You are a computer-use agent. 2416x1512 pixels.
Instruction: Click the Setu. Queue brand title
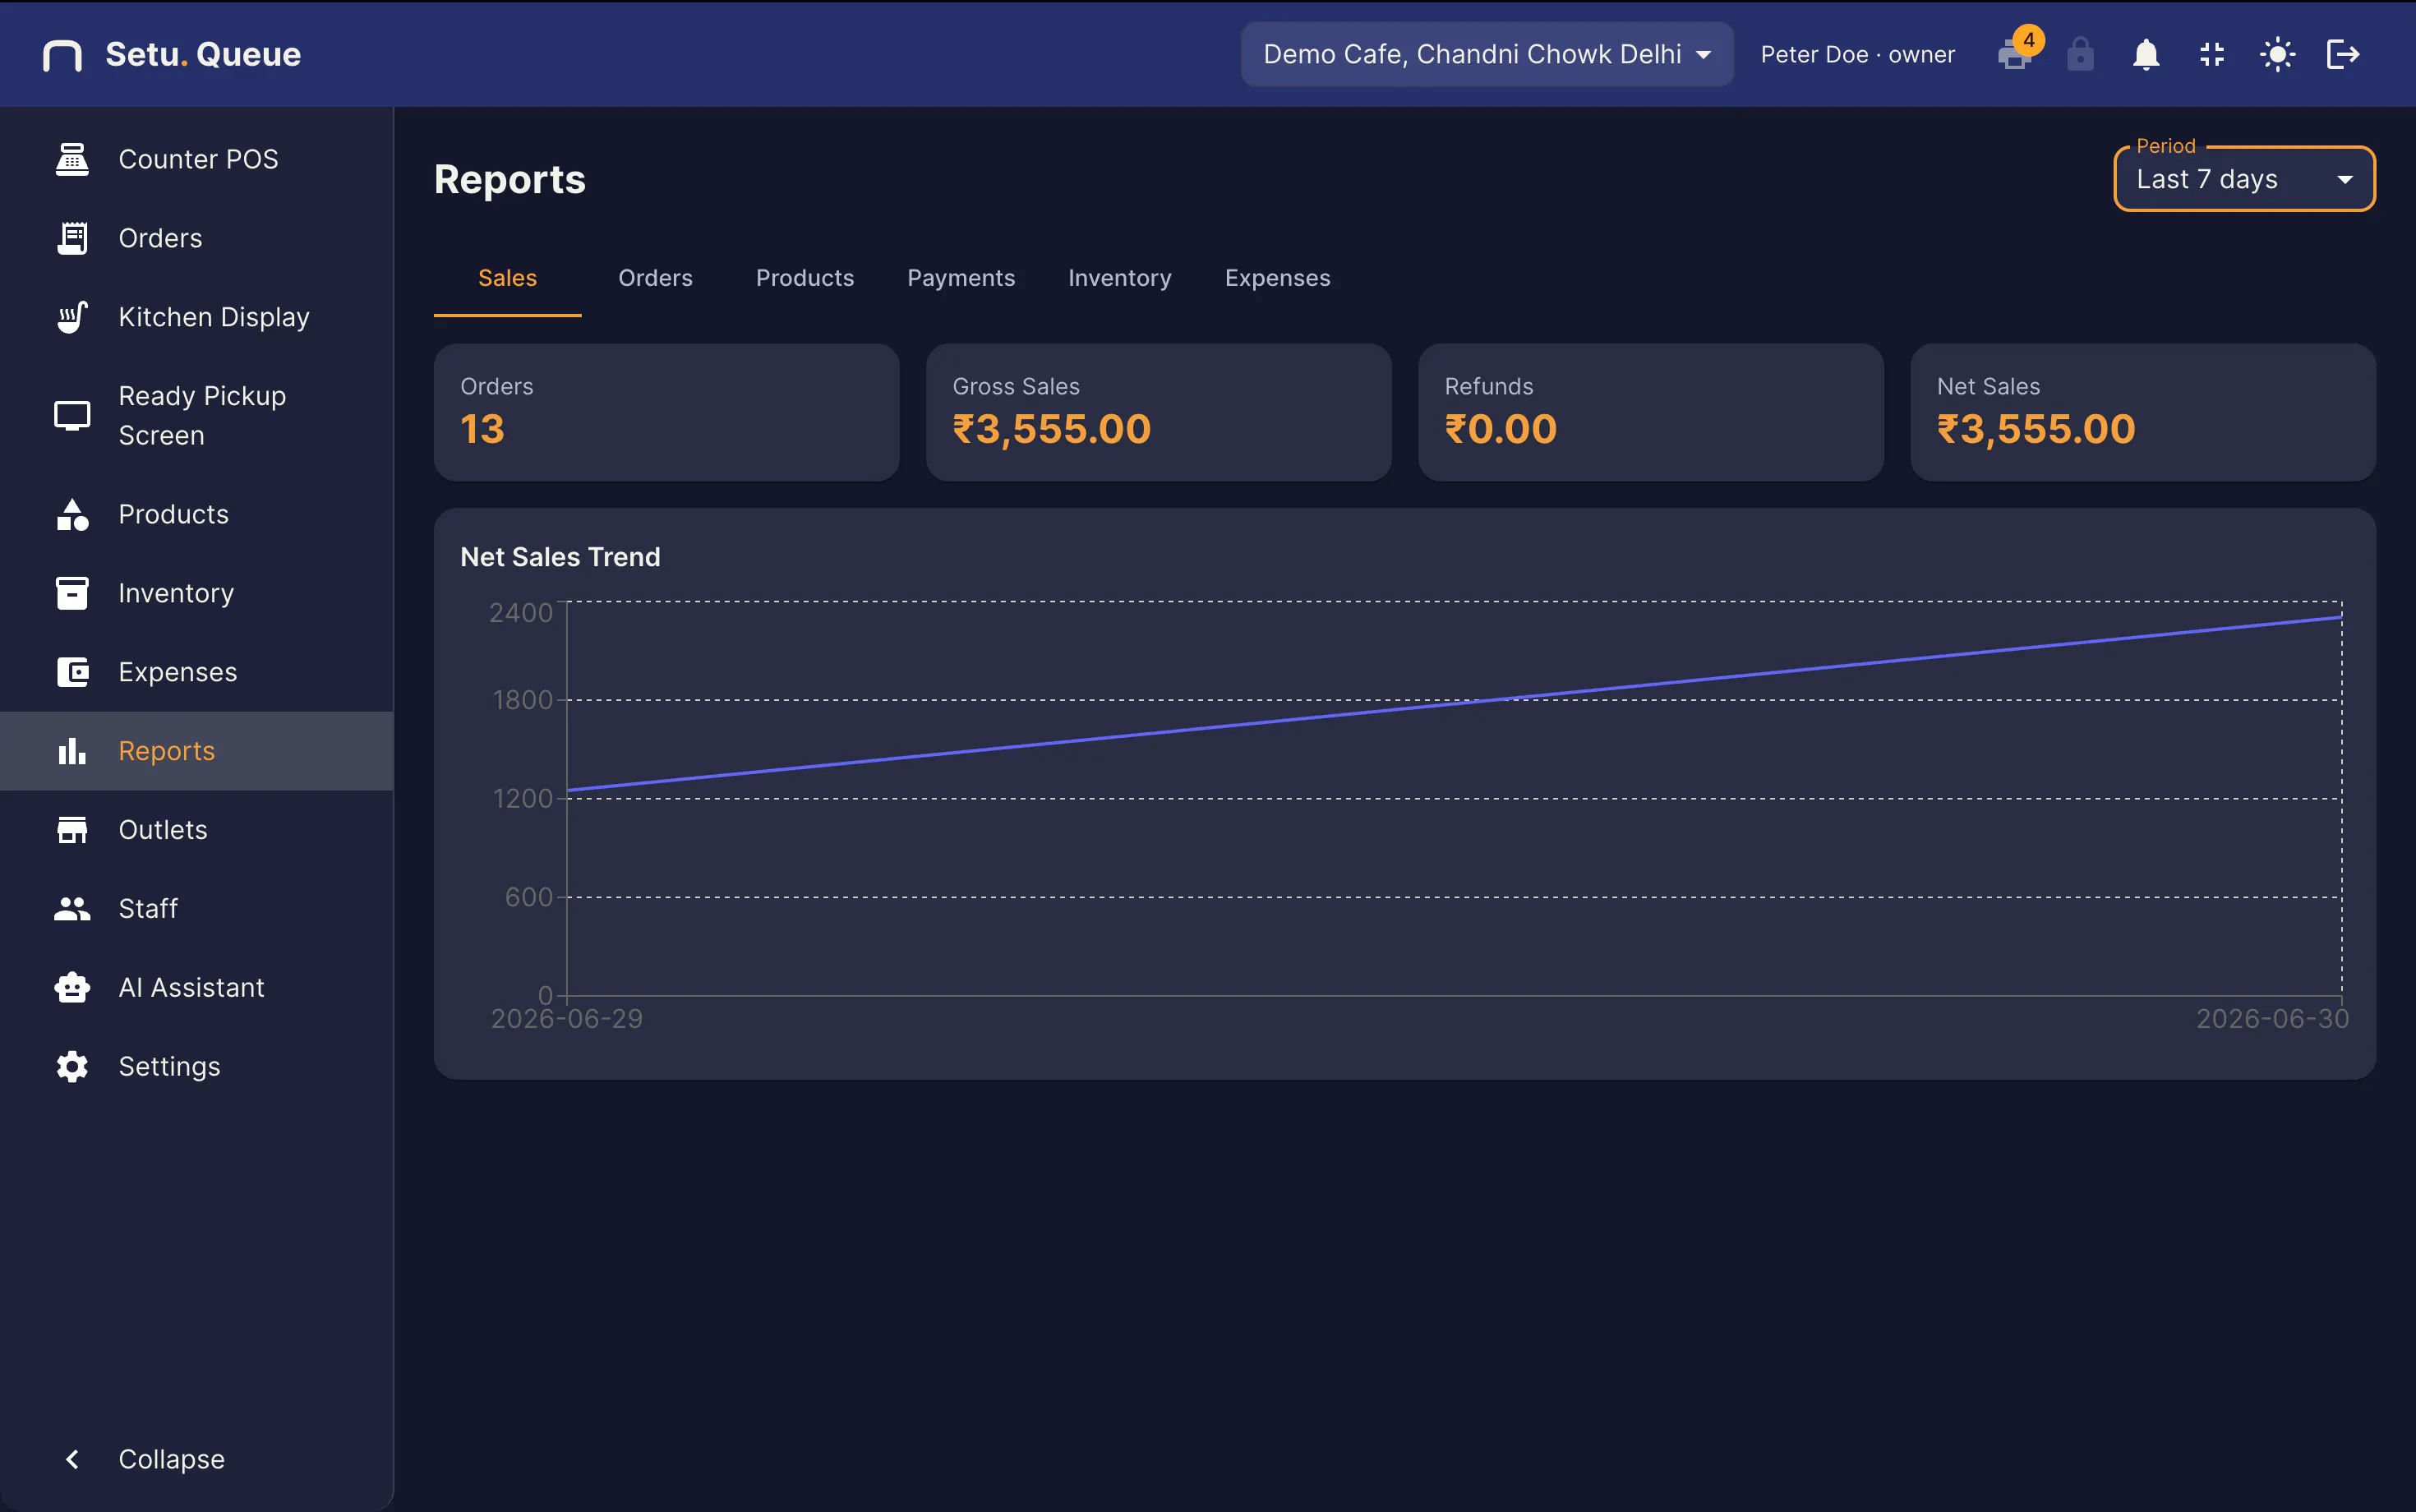[x=203, y=54]
